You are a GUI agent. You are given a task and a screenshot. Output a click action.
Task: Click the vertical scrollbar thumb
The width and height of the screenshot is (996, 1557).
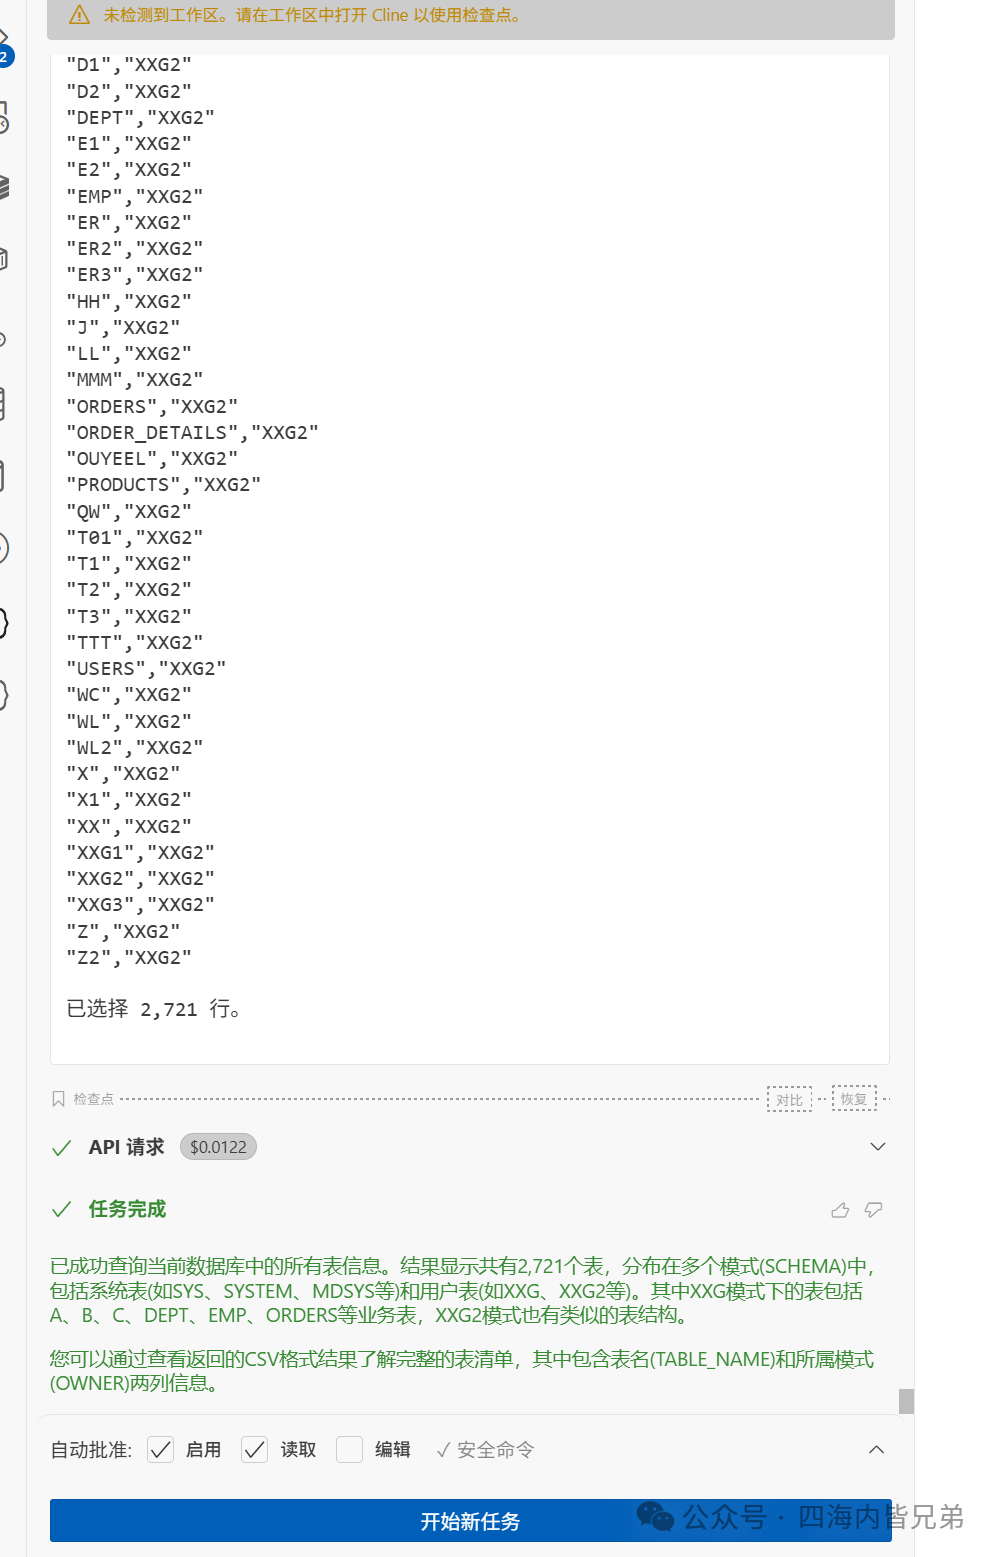click(x=906, y=1401)
